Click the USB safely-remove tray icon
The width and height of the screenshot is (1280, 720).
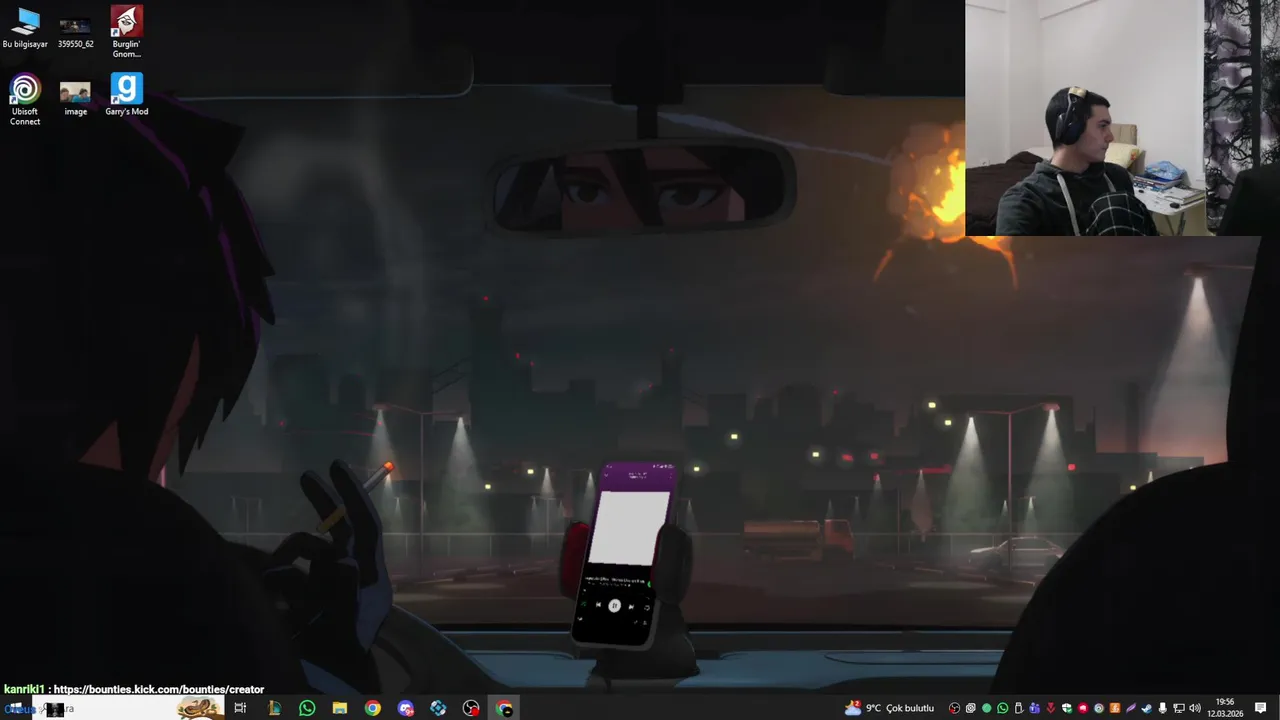point(1018,708)
